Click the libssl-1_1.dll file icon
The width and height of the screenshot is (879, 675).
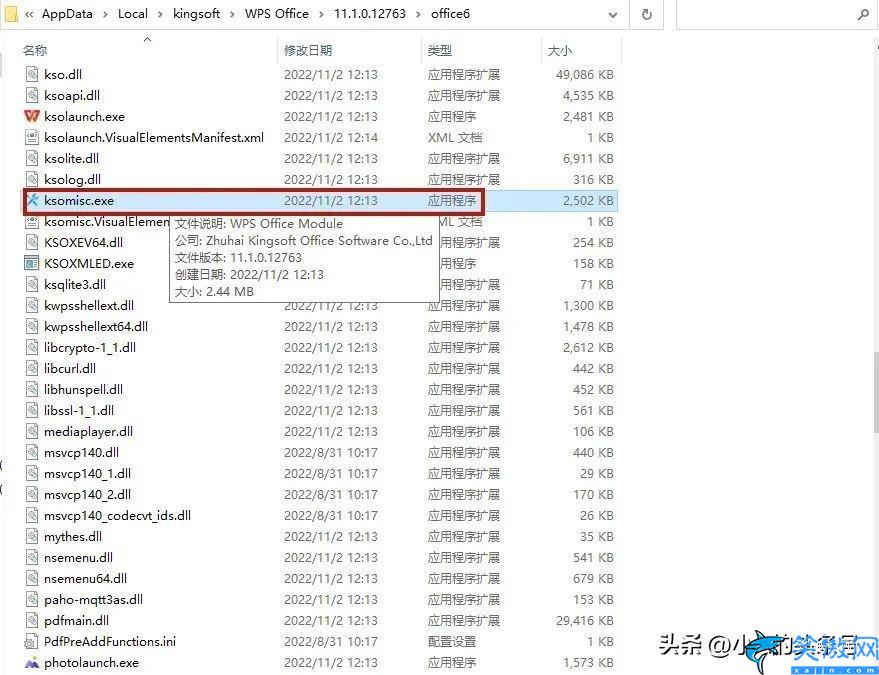pyautogui.click(x=32, y=411)
